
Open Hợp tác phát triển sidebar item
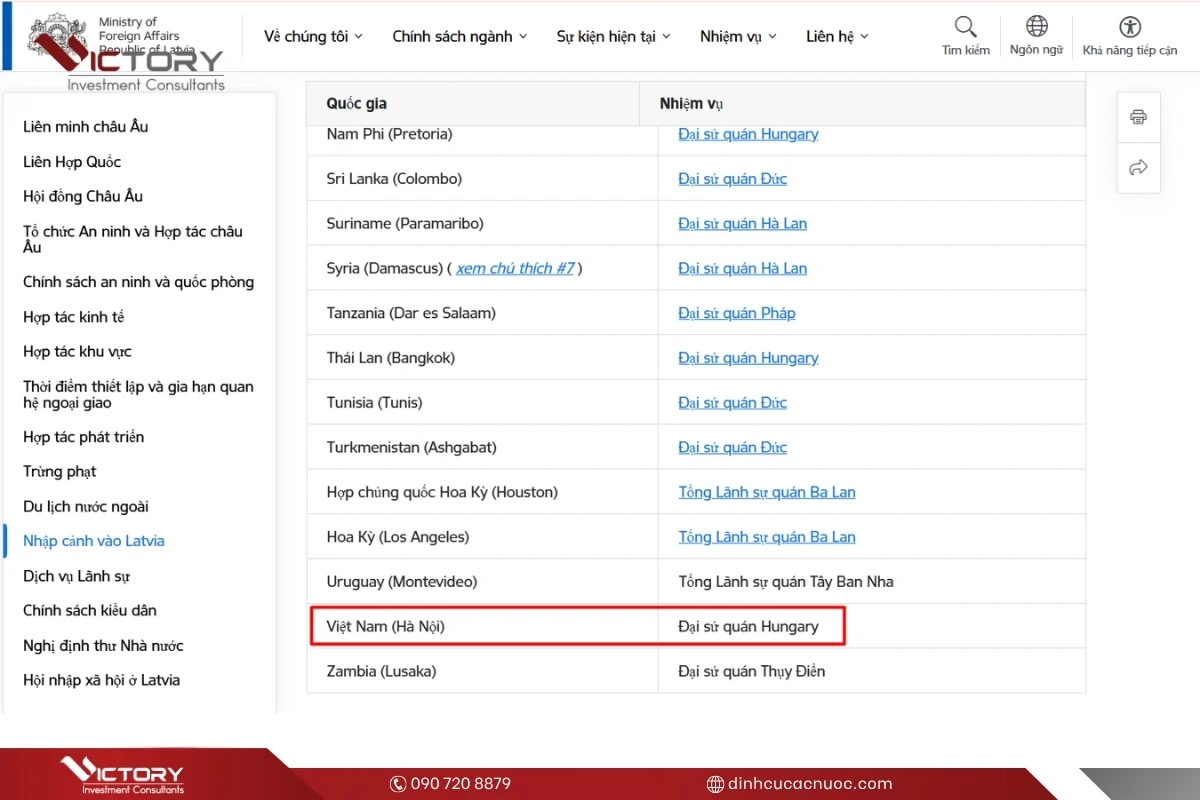pyautogui.click(x=84, y=437)
